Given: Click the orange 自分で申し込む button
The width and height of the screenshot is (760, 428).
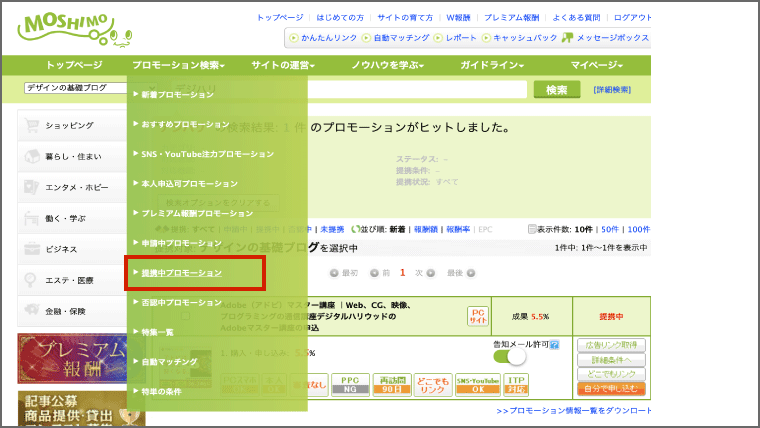Looking at the screenshot, I should pos(611,389).
